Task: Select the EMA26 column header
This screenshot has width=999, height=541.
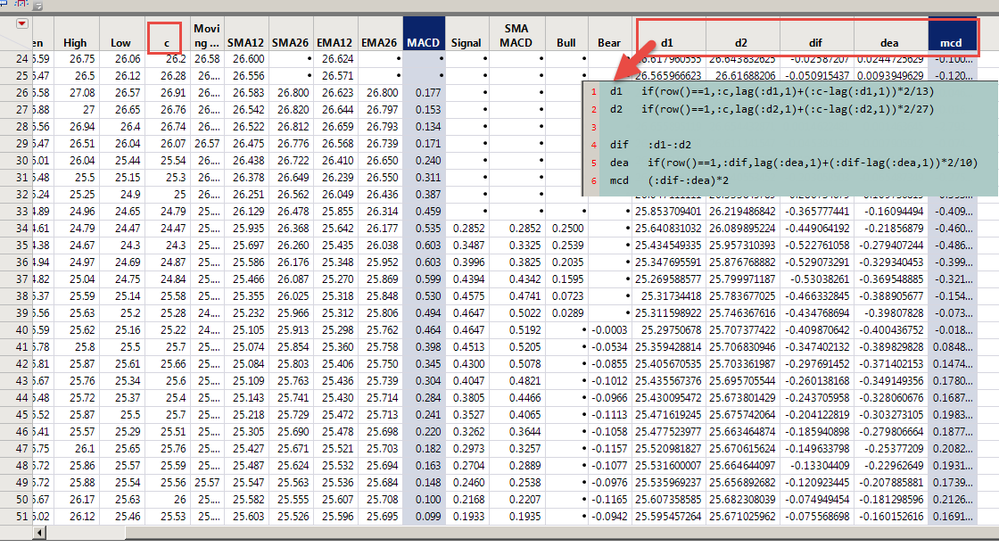Action: 379,43
